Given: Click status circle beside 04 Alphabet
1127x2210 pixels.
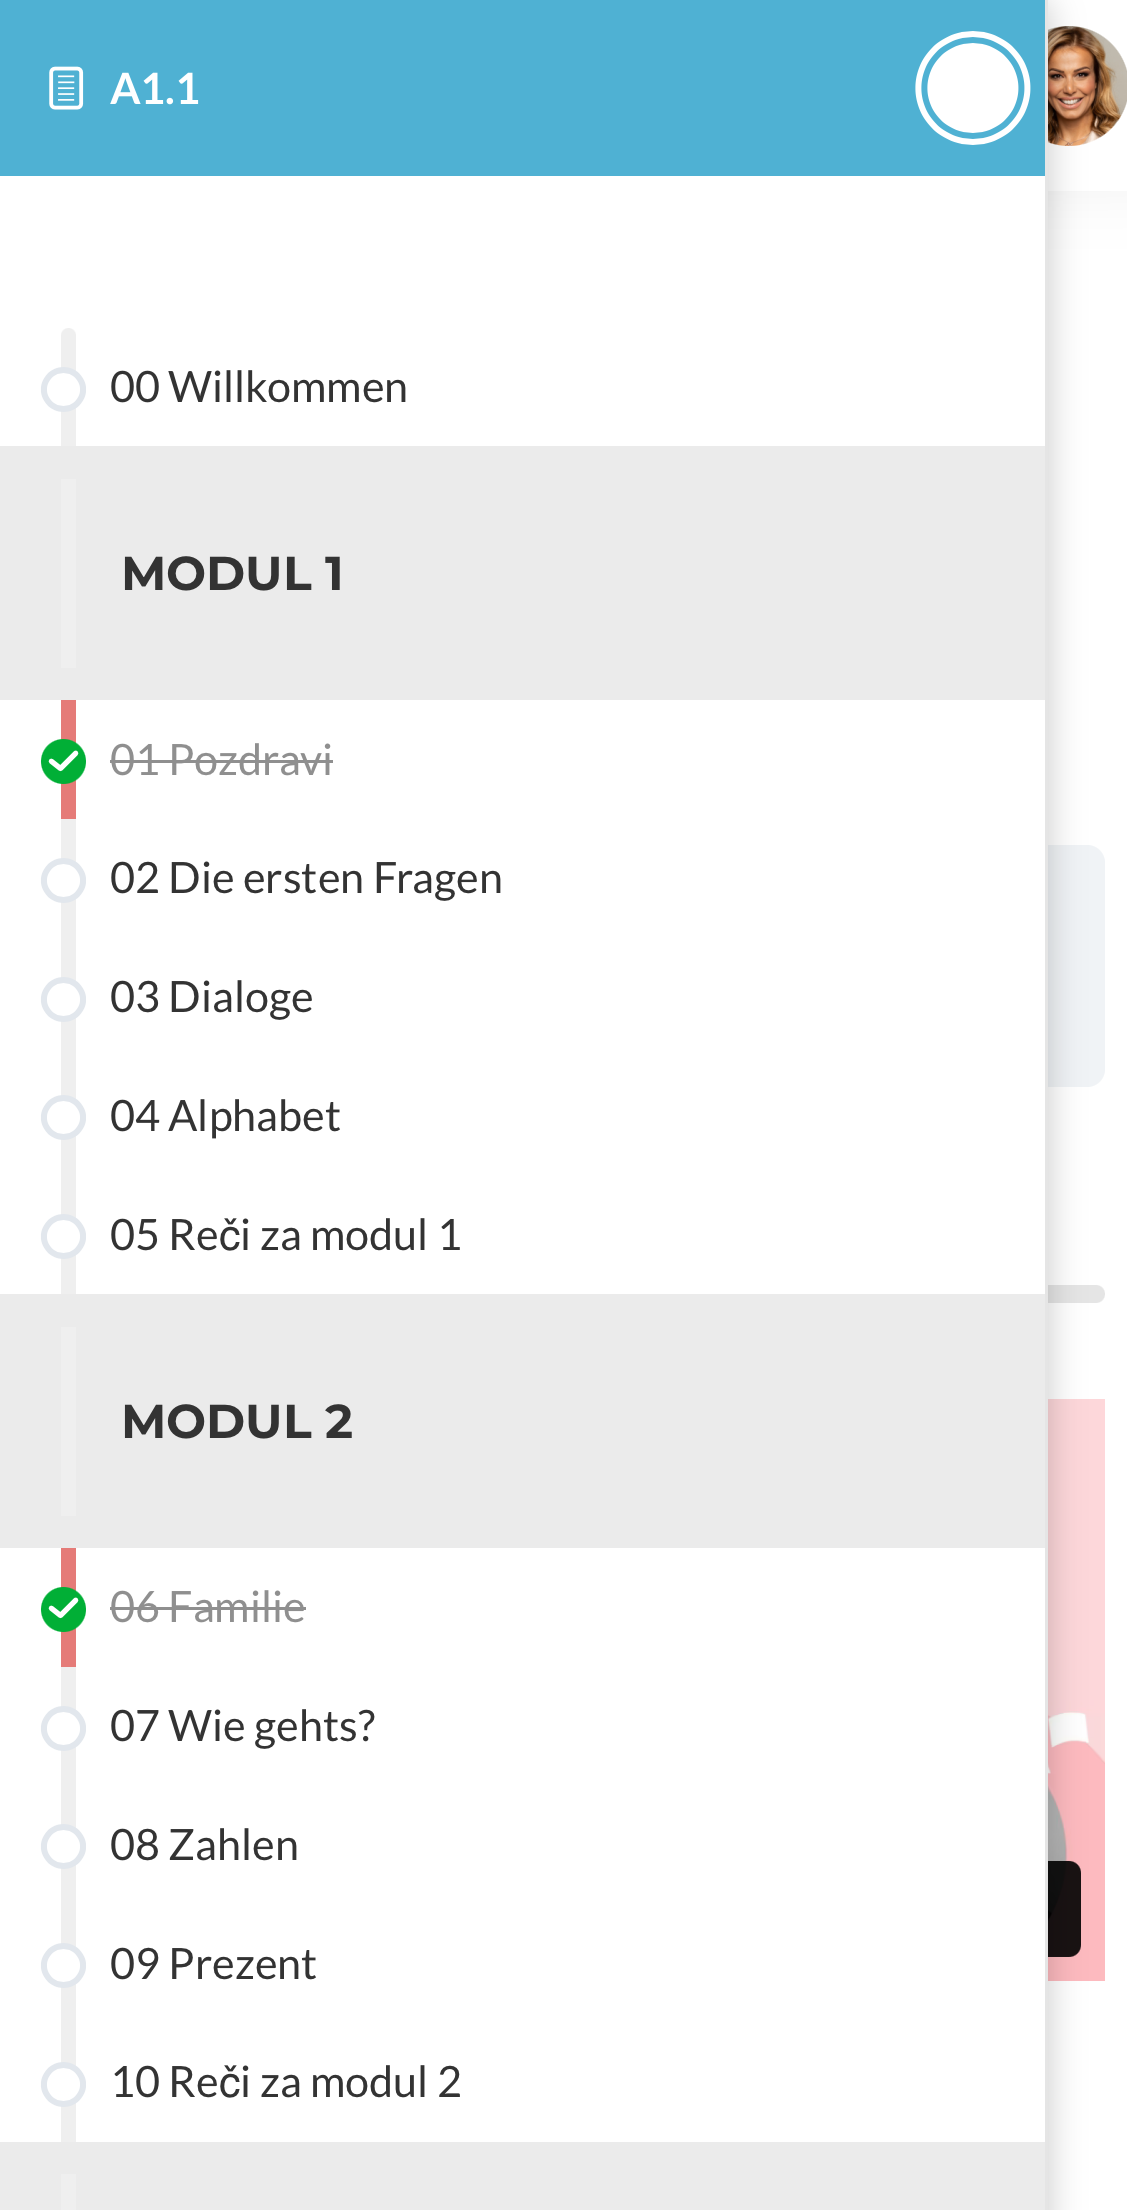Looking at the screenshot, I should click(x=63, y=1117).
